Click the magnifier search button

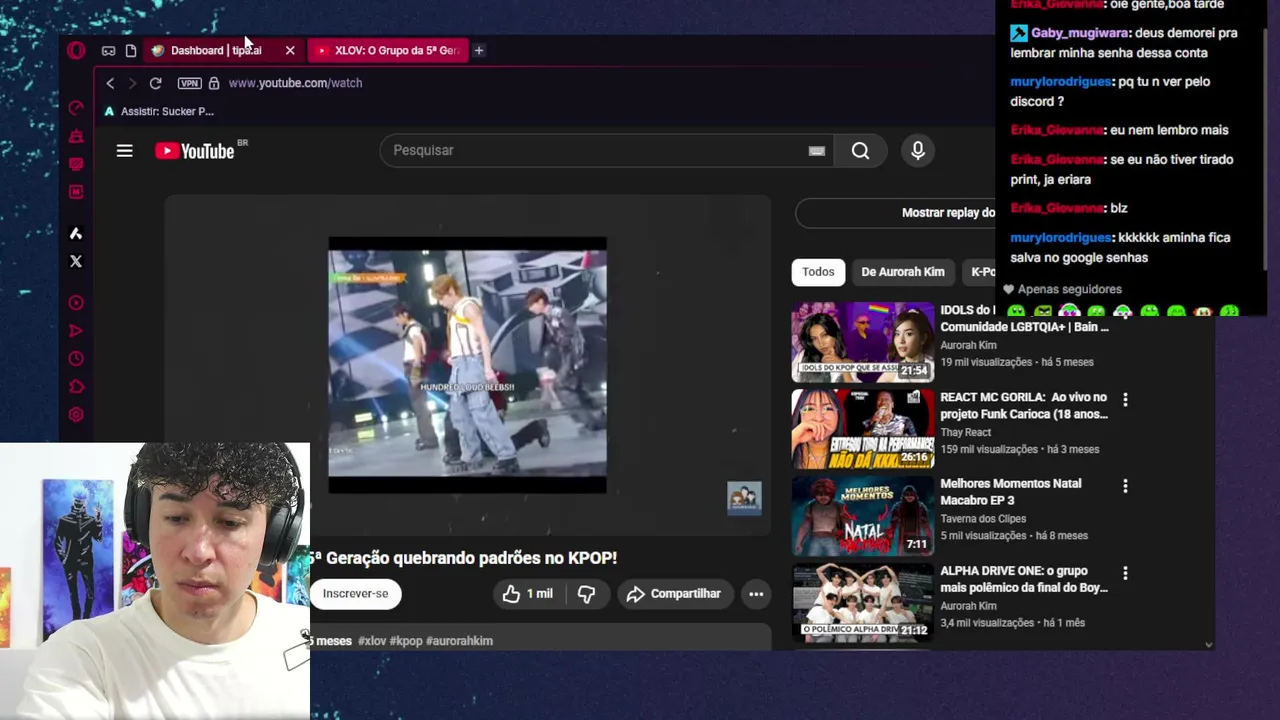click(x=861, y=151)
